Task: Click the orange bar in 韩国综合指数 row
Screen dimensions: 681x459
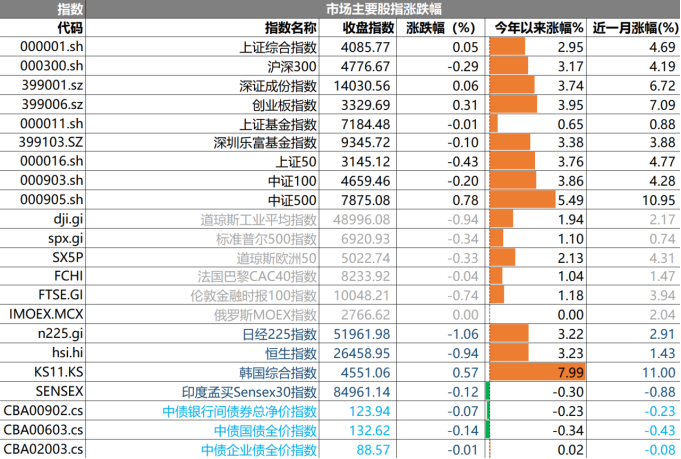Action: tap(535, 372)
